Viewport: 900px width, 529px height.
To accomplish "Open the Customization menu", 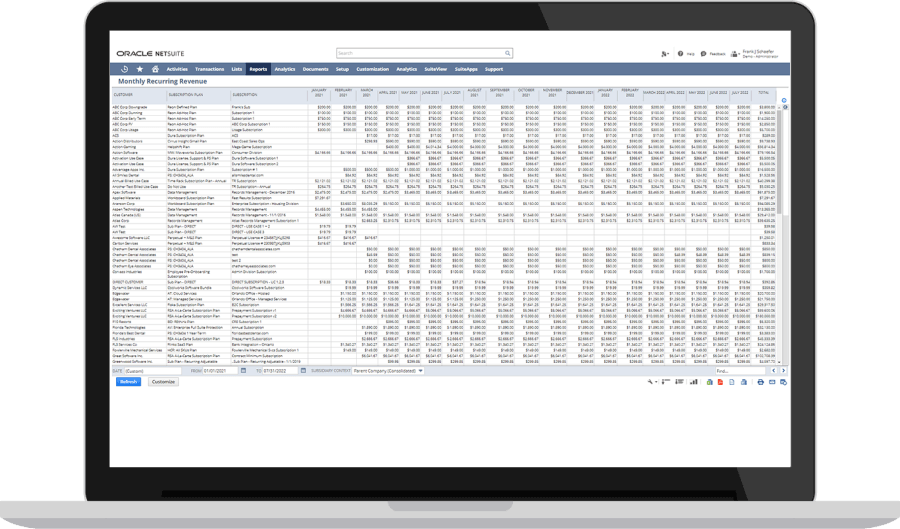I will pos(373,69).
